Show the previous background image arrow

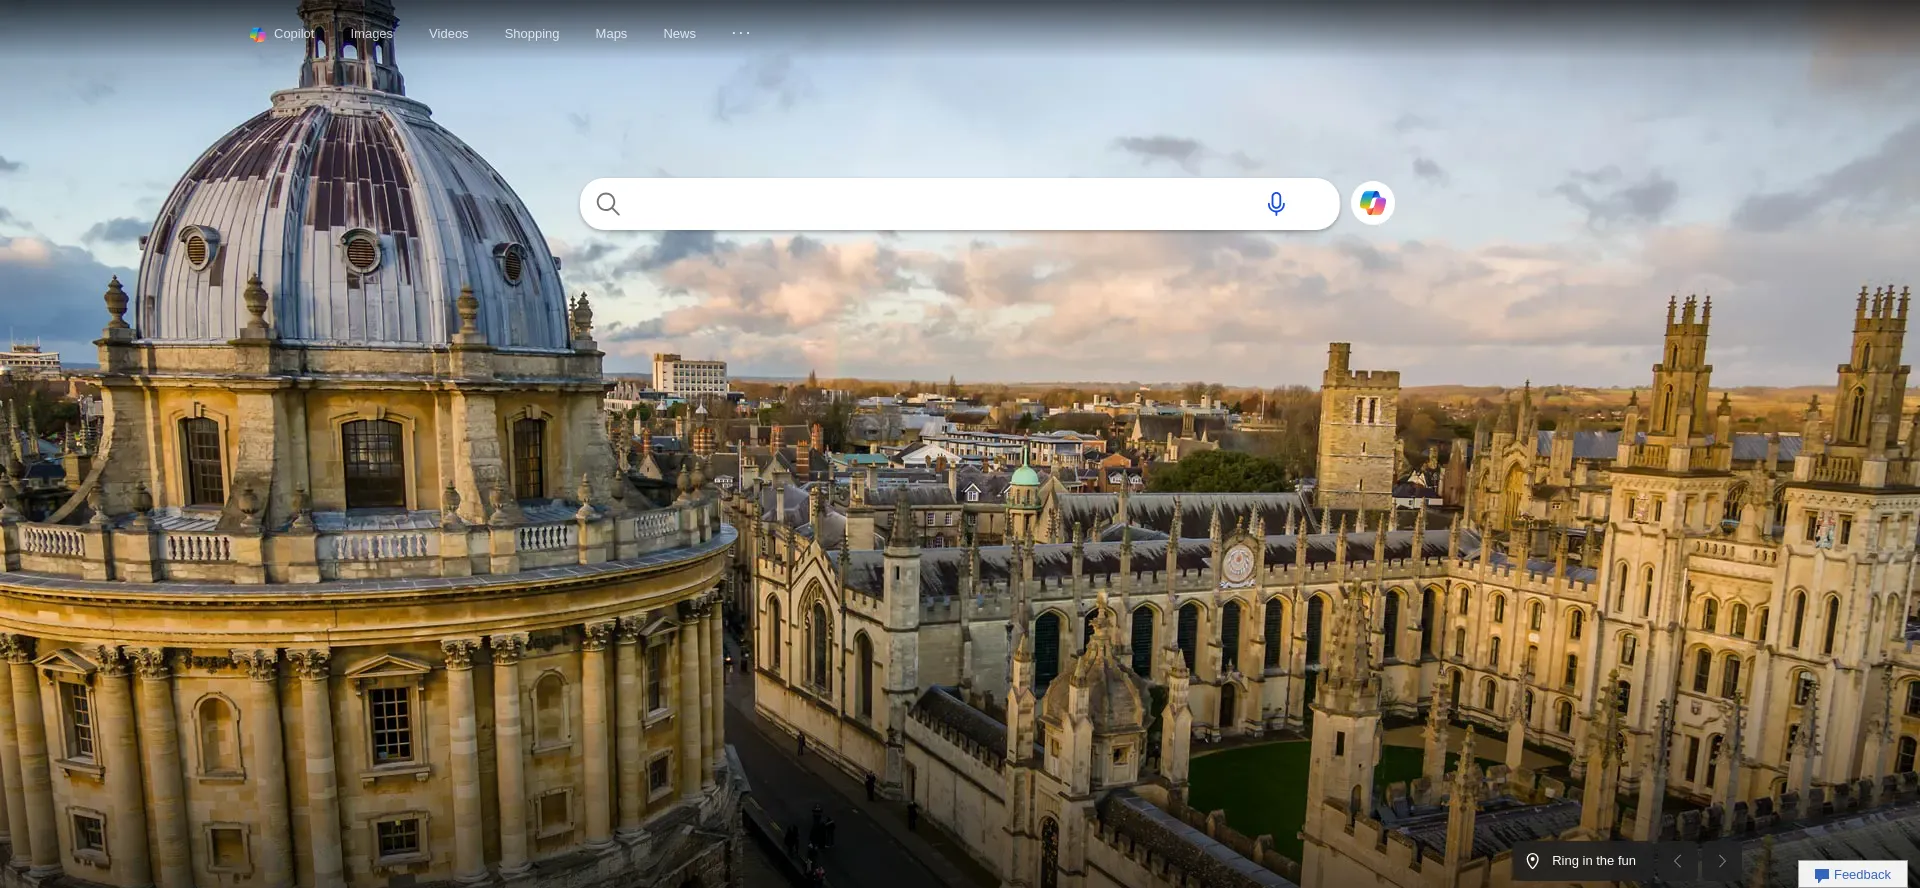click(1678, 861)
